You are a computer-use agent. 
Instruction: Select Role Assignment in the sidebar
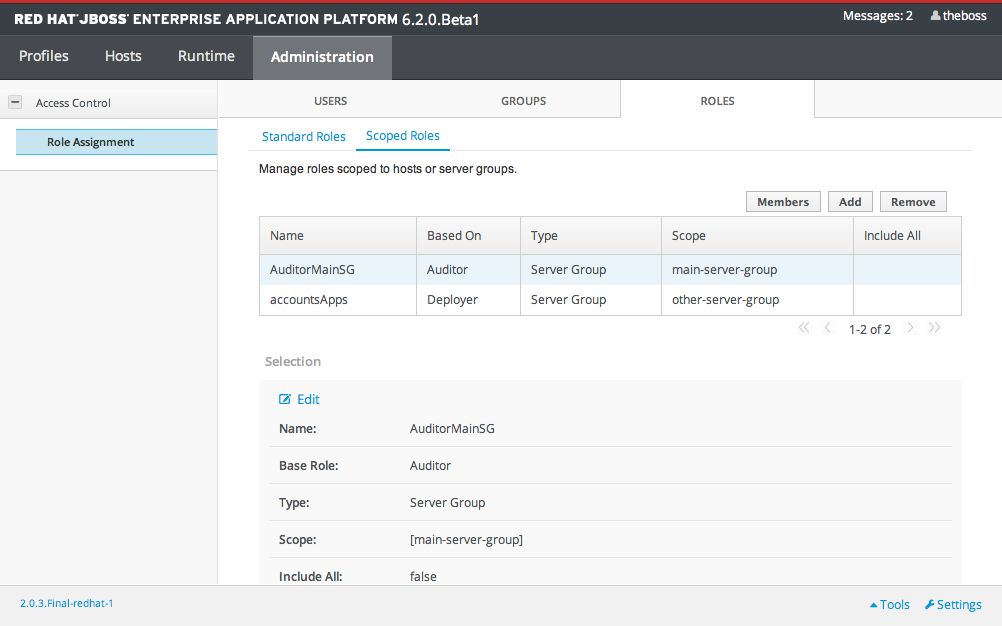point(90,142)
